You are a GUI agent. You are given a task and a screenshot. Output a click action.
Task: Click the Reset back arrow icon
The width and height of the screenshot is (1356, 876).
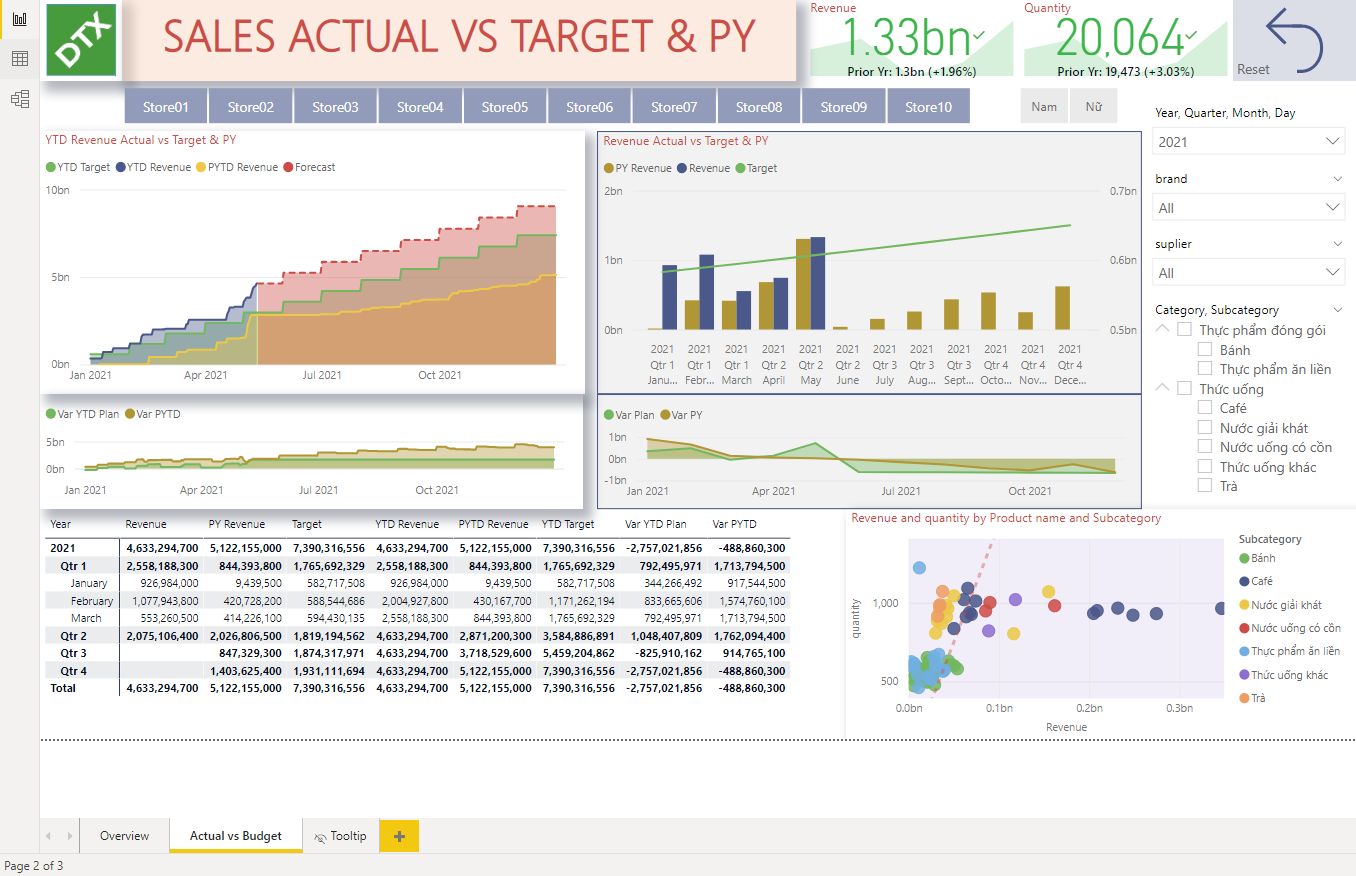(x=1294, y=40)
